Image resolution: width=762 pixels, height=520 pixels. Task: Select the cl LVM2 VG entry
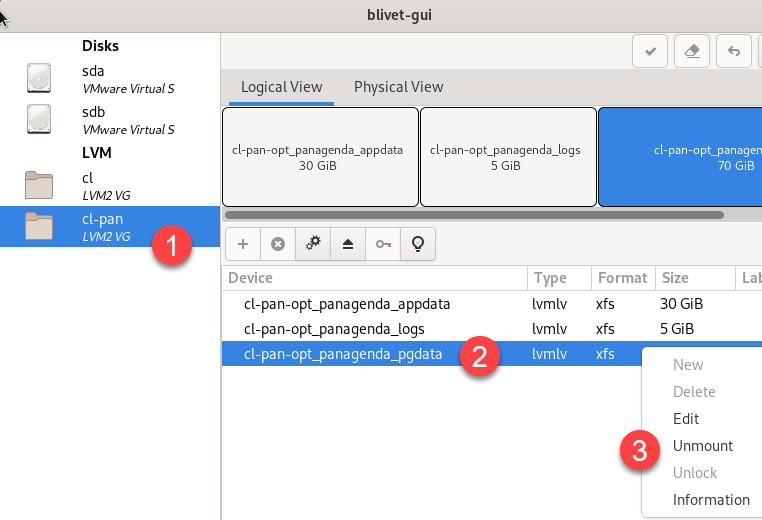pos(110,185)
